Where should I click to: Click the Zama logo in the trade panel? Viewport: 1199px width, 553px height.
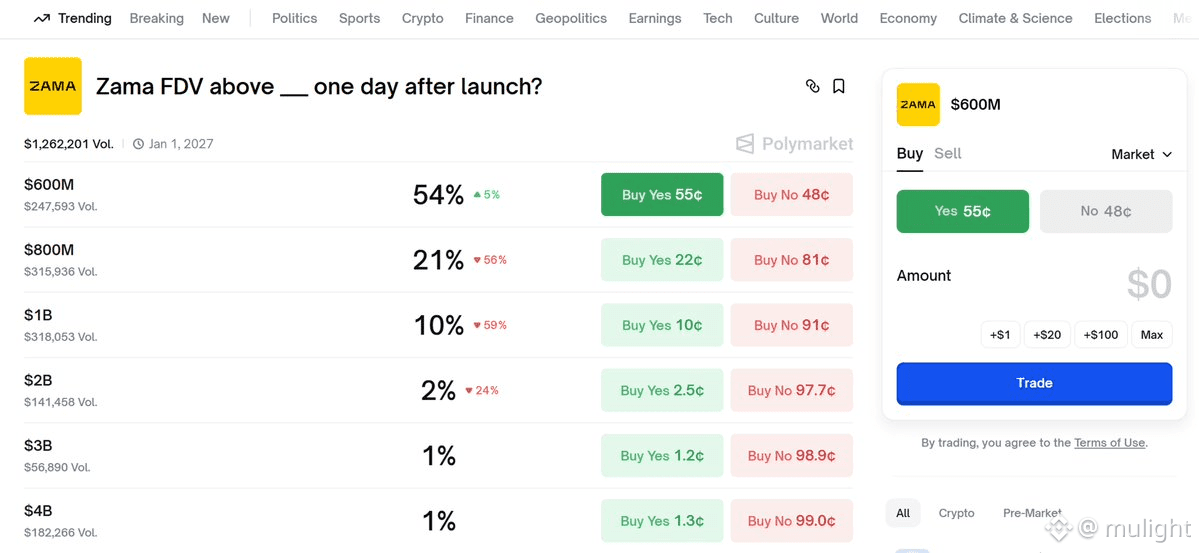918,104
